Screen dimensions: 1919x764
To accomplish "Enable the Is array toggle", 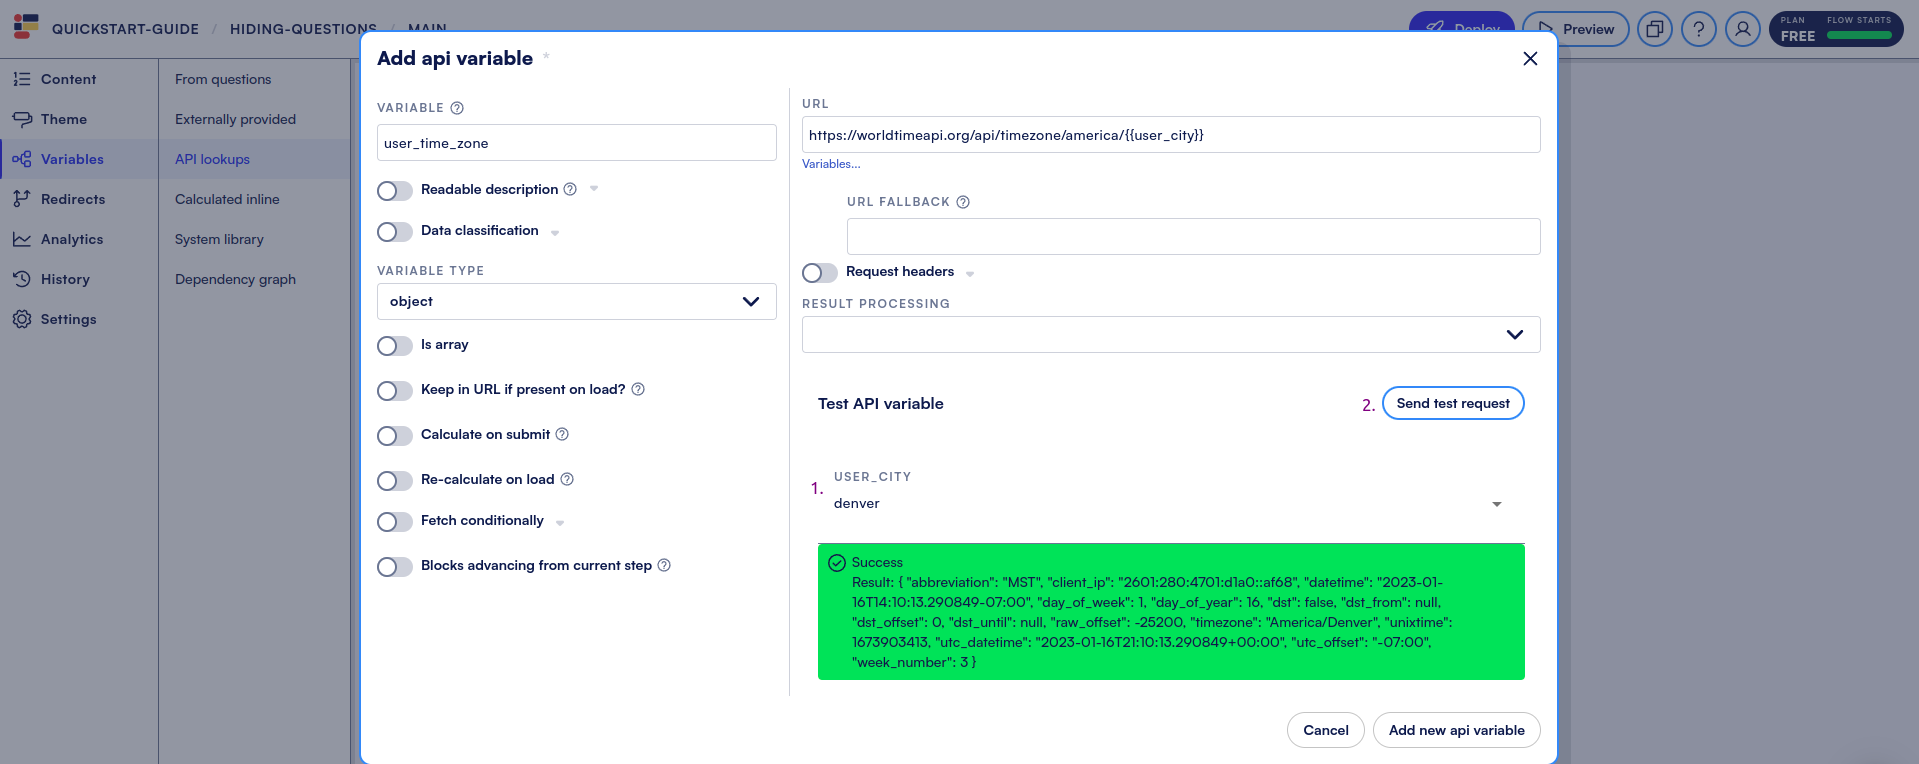I will (394, 346).
